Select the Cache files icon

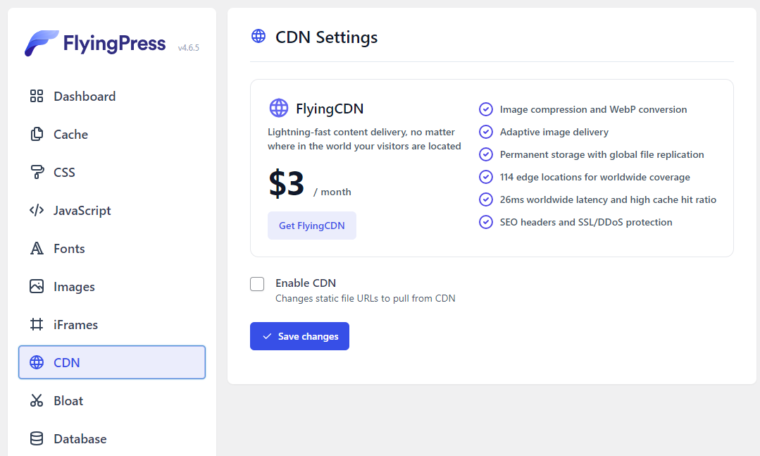36,134
